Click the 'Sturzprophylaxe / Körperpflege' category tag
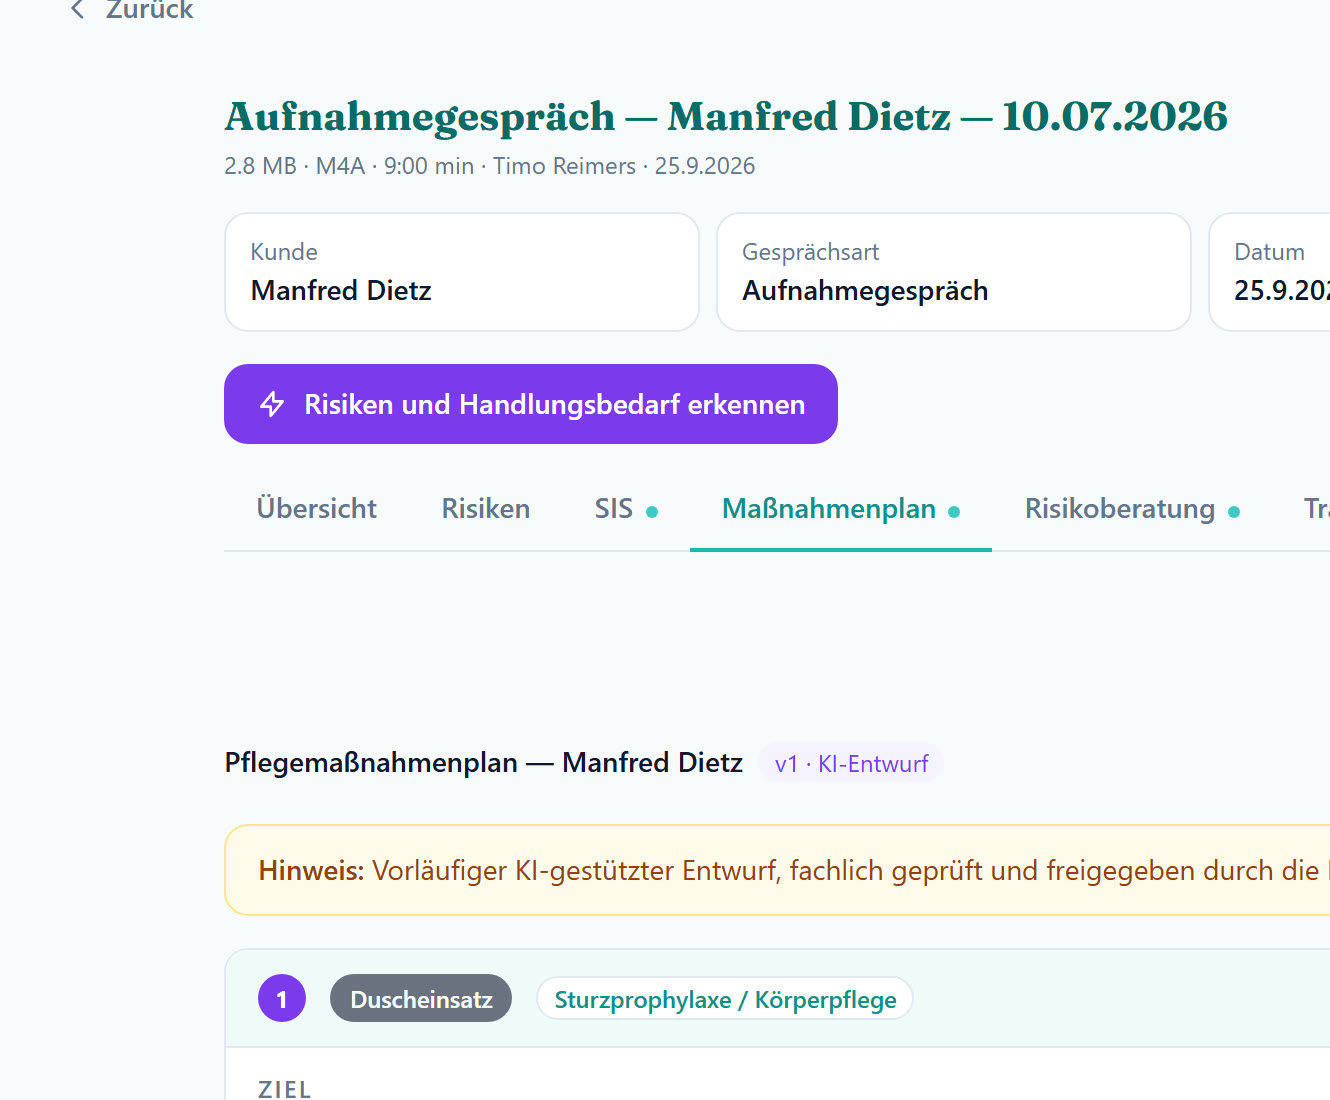Screen dimensions: 1330x1100 tap(725, 999)
